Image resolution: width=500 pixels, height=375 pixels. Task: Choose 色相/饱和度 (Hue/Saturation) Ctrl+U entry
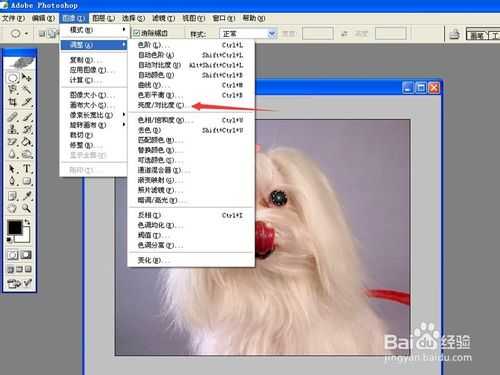pos(191,120)
